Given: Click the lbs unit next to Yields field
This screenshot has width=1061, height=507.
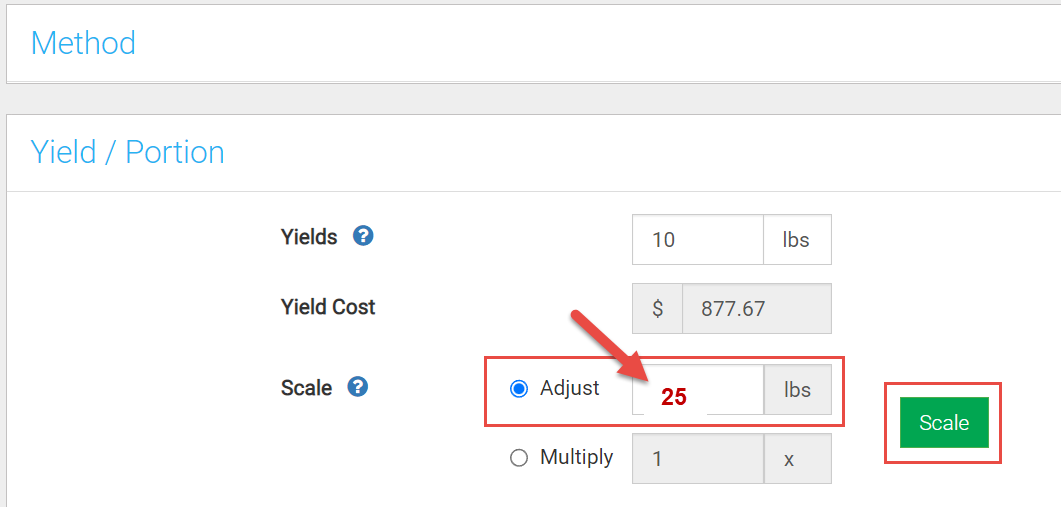Looking at the screenshot, I should pyautogui.click(x=796, y=240).
